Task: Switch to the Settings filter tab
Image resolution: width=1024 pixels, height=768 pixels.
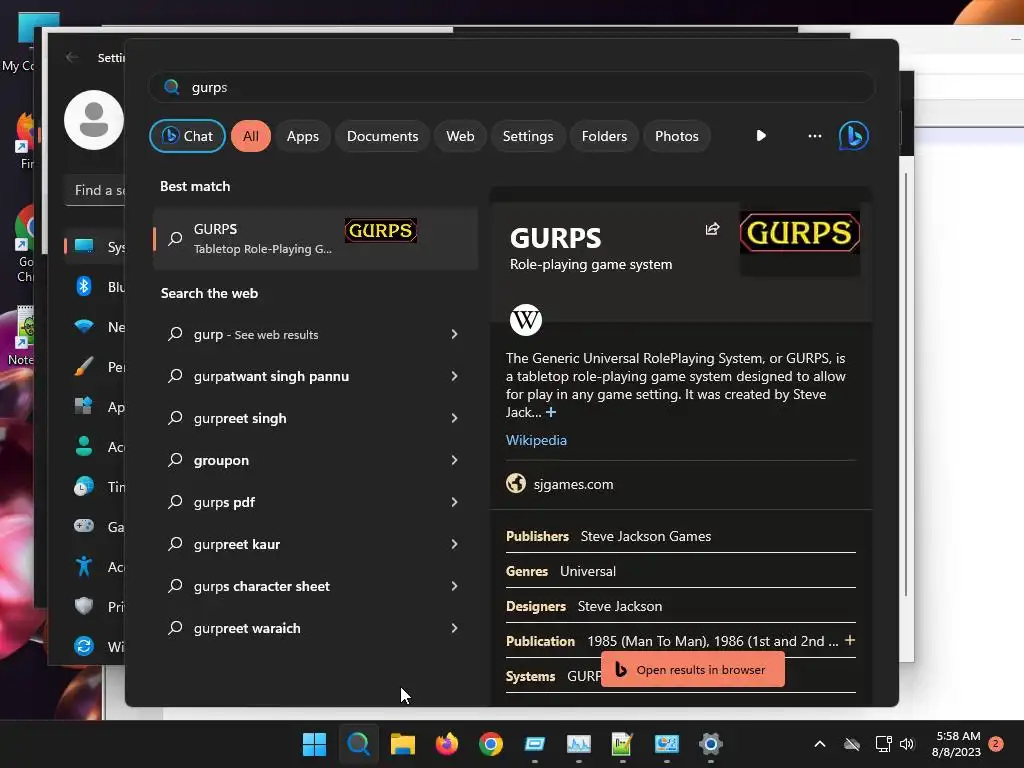Action: [x=528, y=136]
